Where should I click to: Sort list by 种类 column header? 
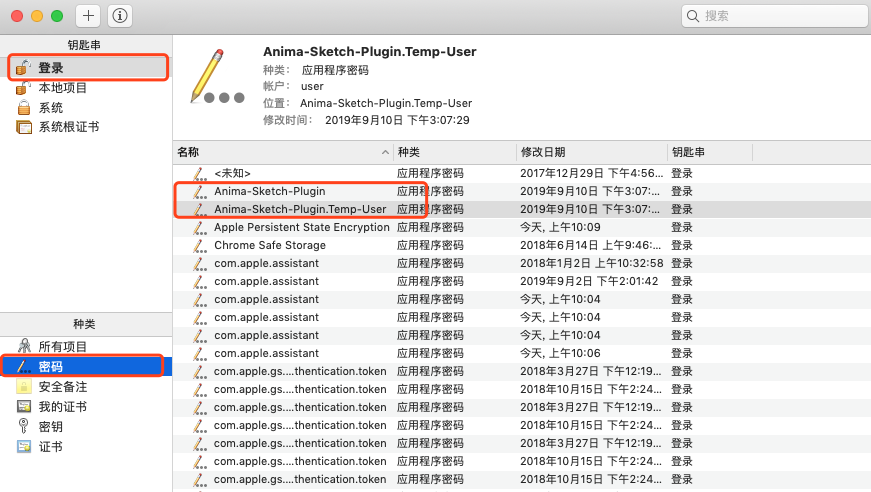[x=452, y=152]
